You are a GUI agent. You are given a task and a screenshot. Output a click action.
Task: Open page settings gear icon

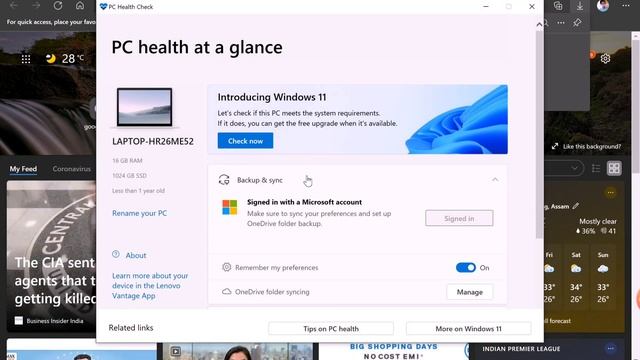[605, 59]
